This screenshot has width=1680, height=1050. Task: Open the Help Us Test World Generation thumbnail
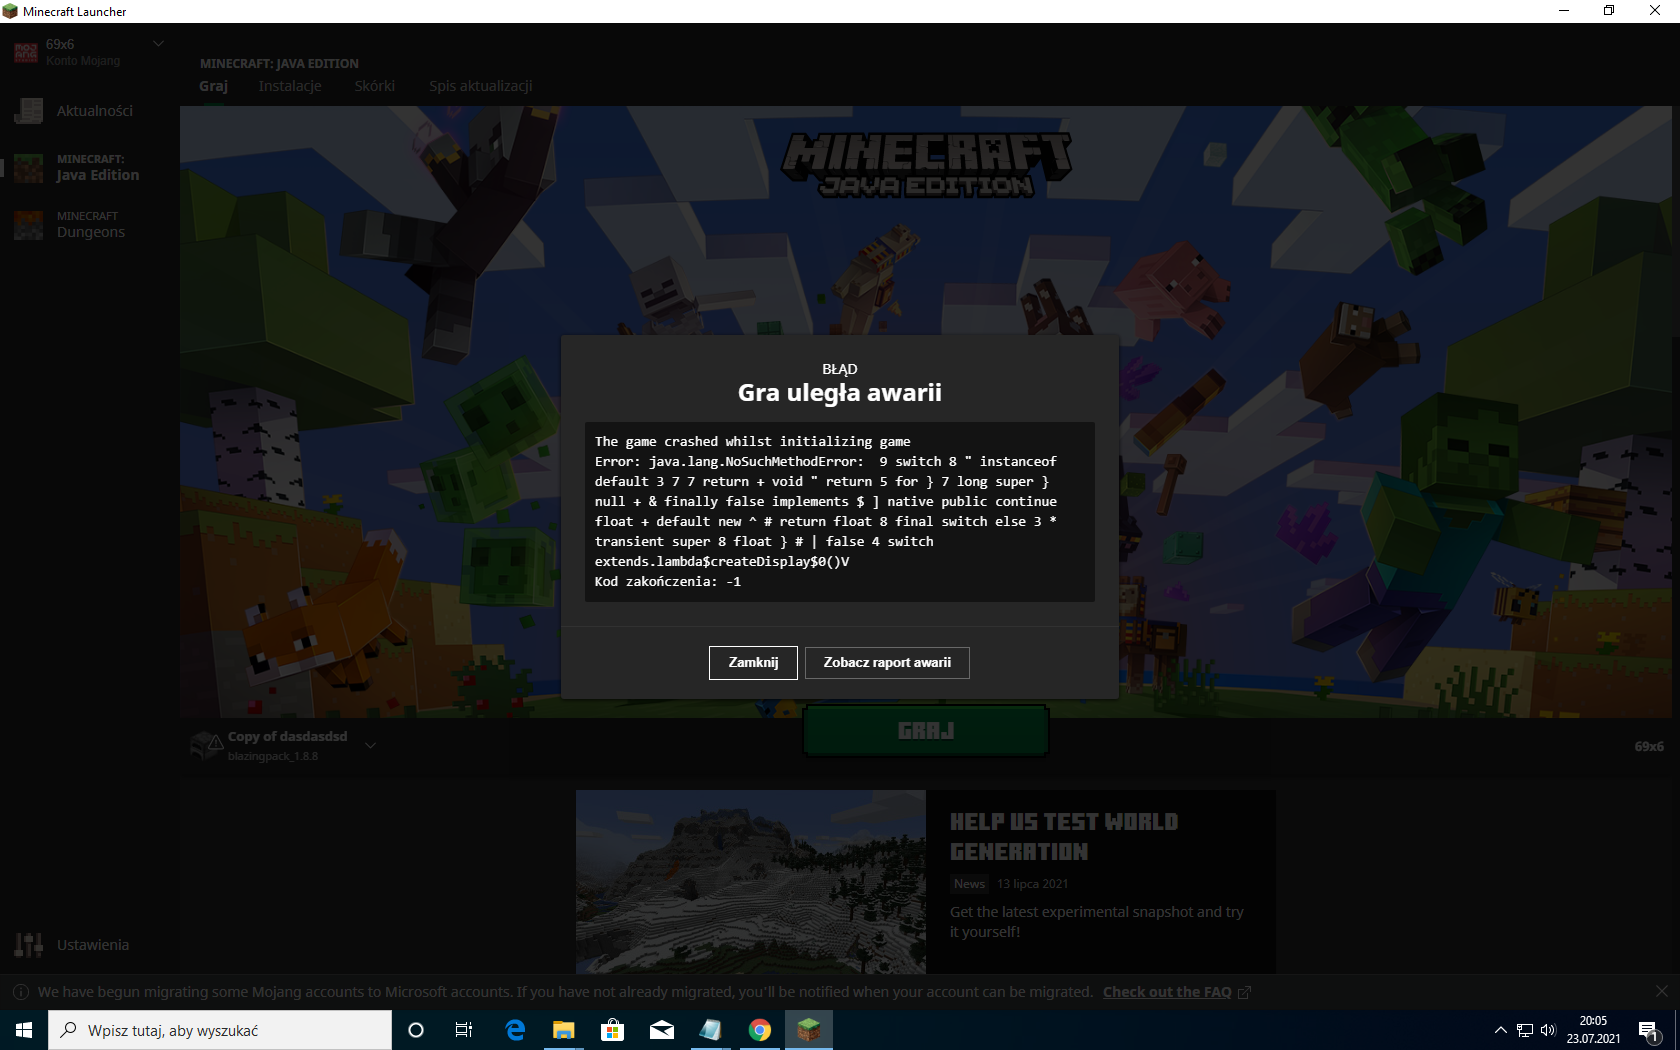751,882
